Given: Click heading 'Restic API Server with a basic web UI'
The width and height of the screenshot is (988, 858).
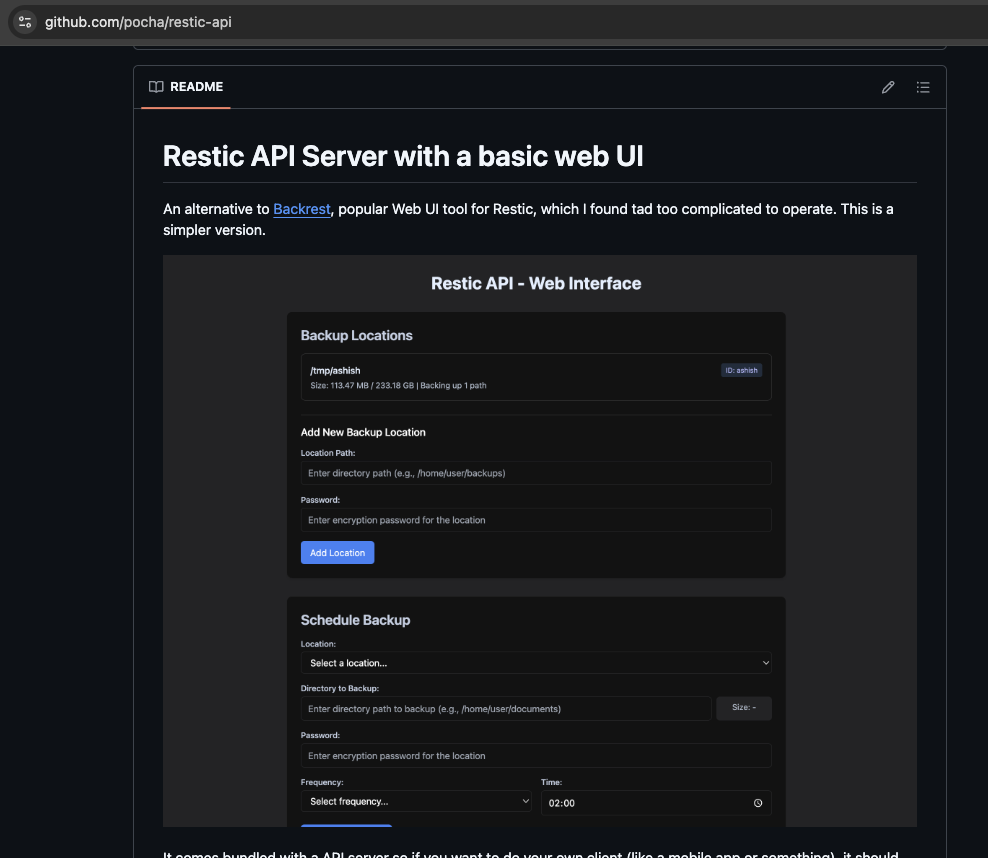Looking at the screenshot, I should [x=403, y=156].
